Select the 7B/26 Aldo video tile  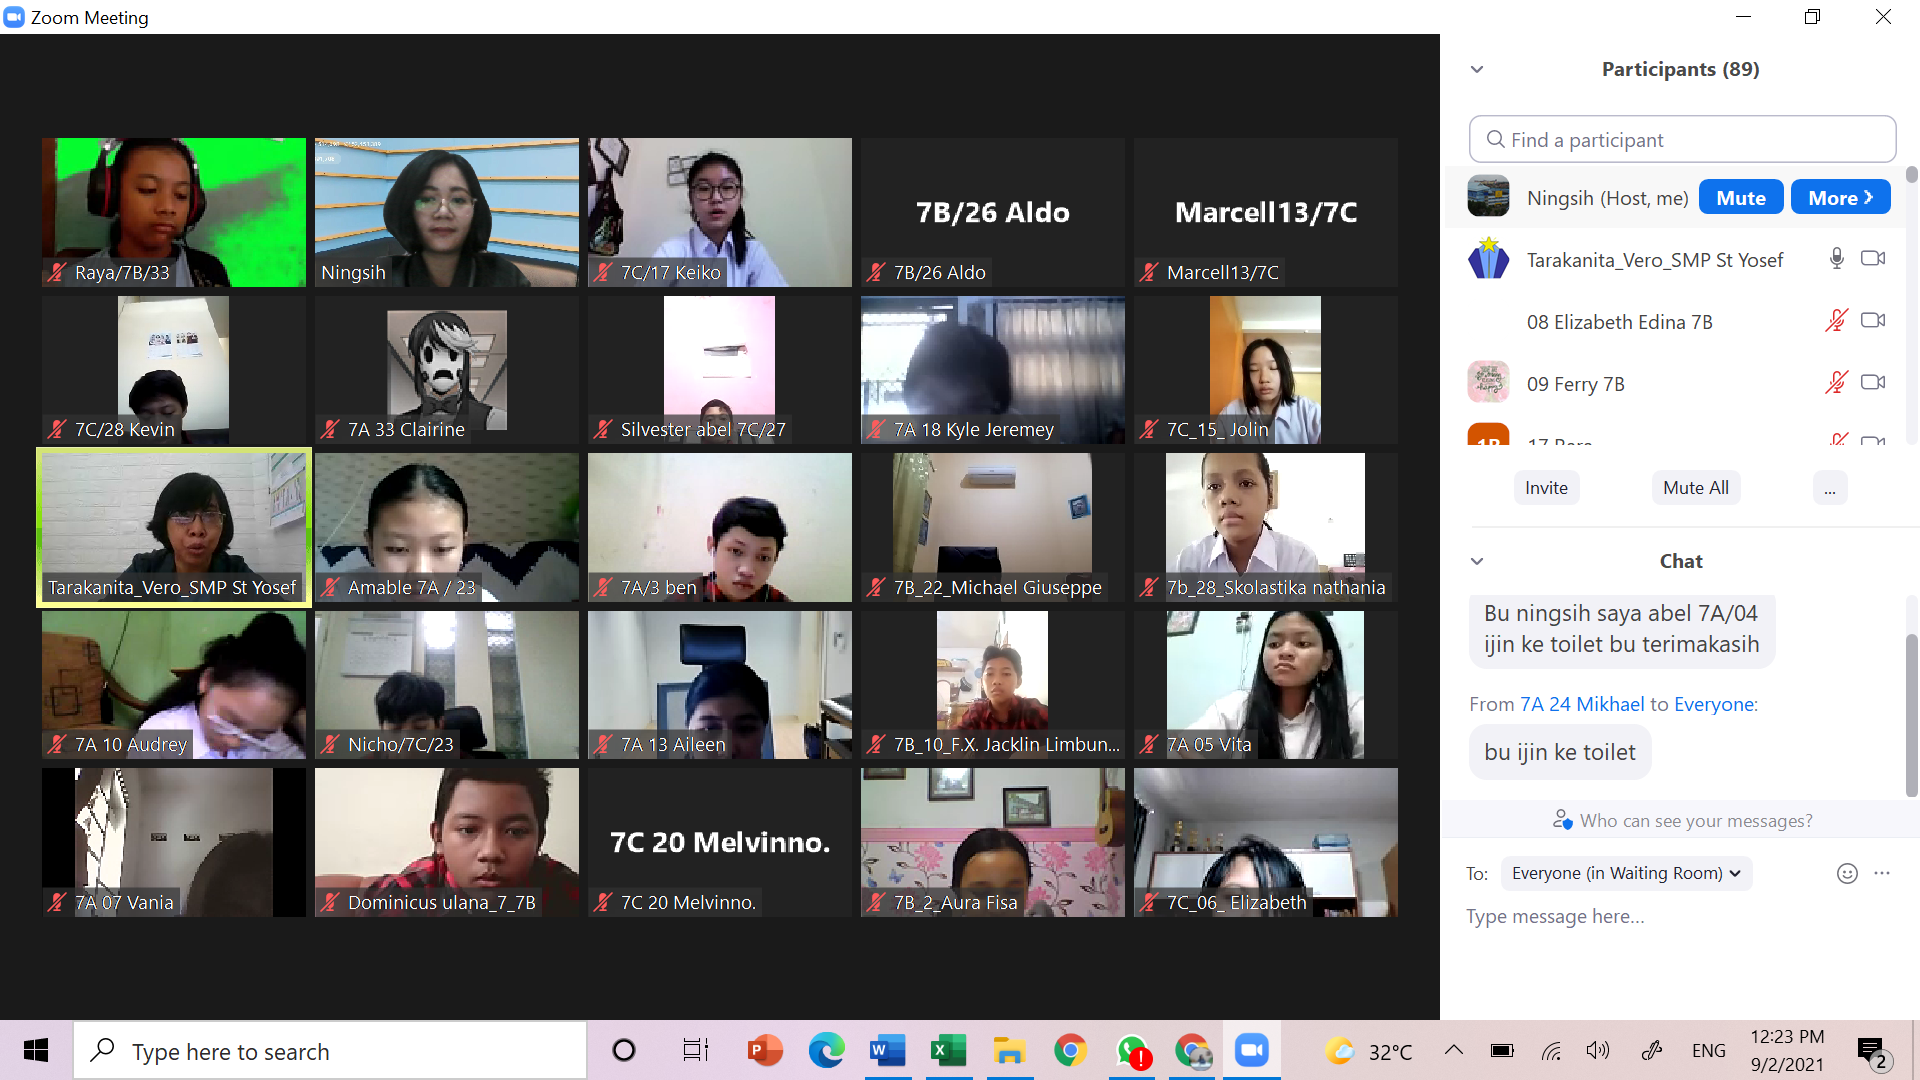tap(993, 212)
